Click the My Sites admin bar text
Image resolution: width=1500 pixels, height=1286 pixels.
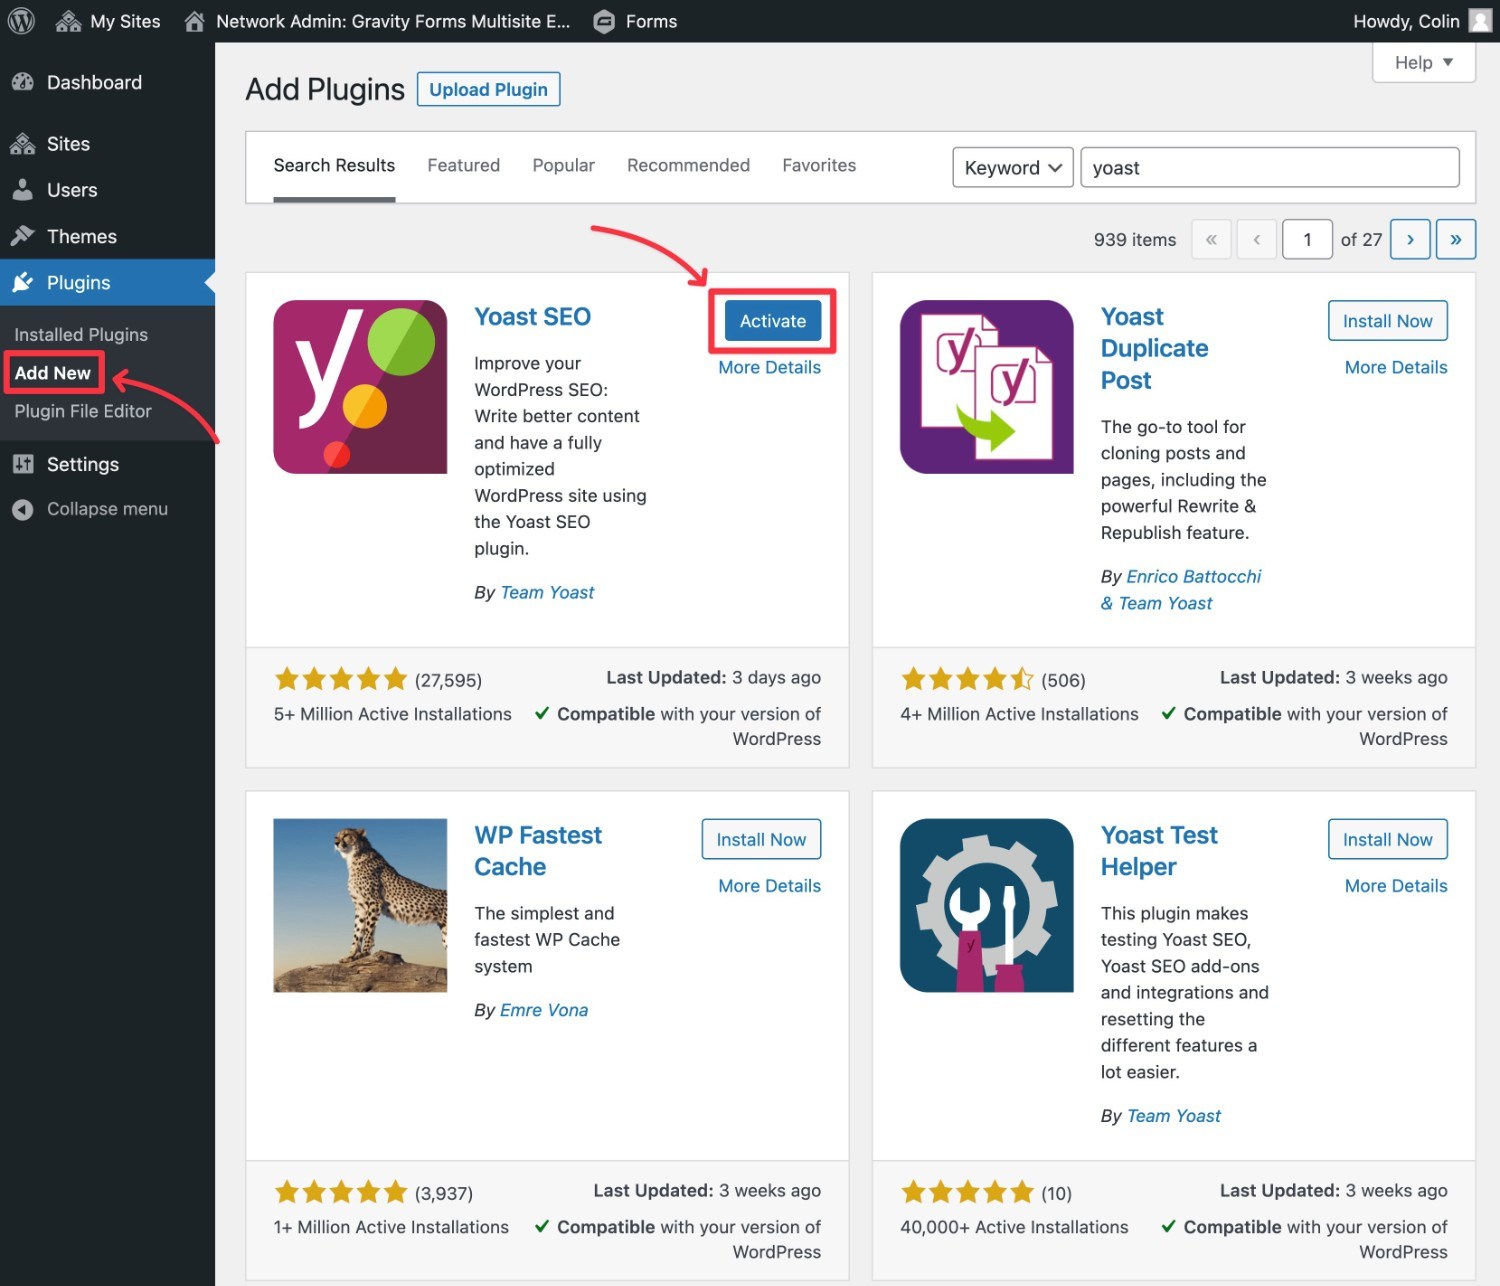[125, 21]
